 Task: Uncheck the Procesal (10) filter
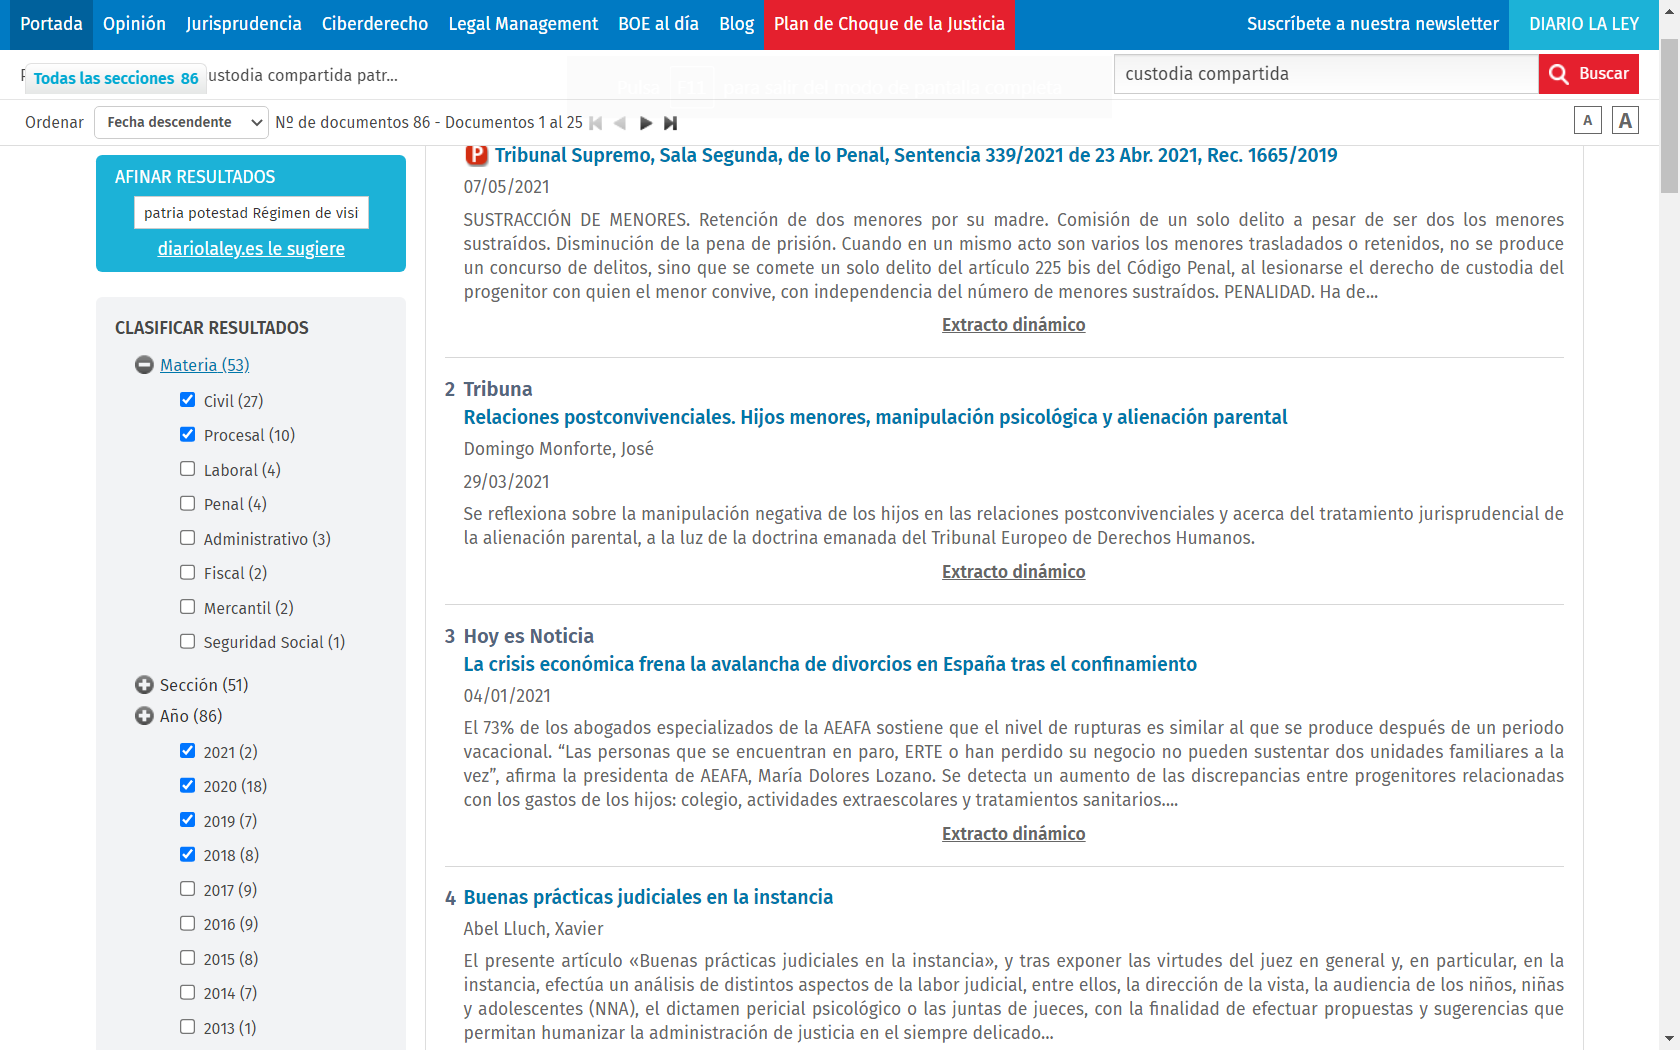click(187, 434)
